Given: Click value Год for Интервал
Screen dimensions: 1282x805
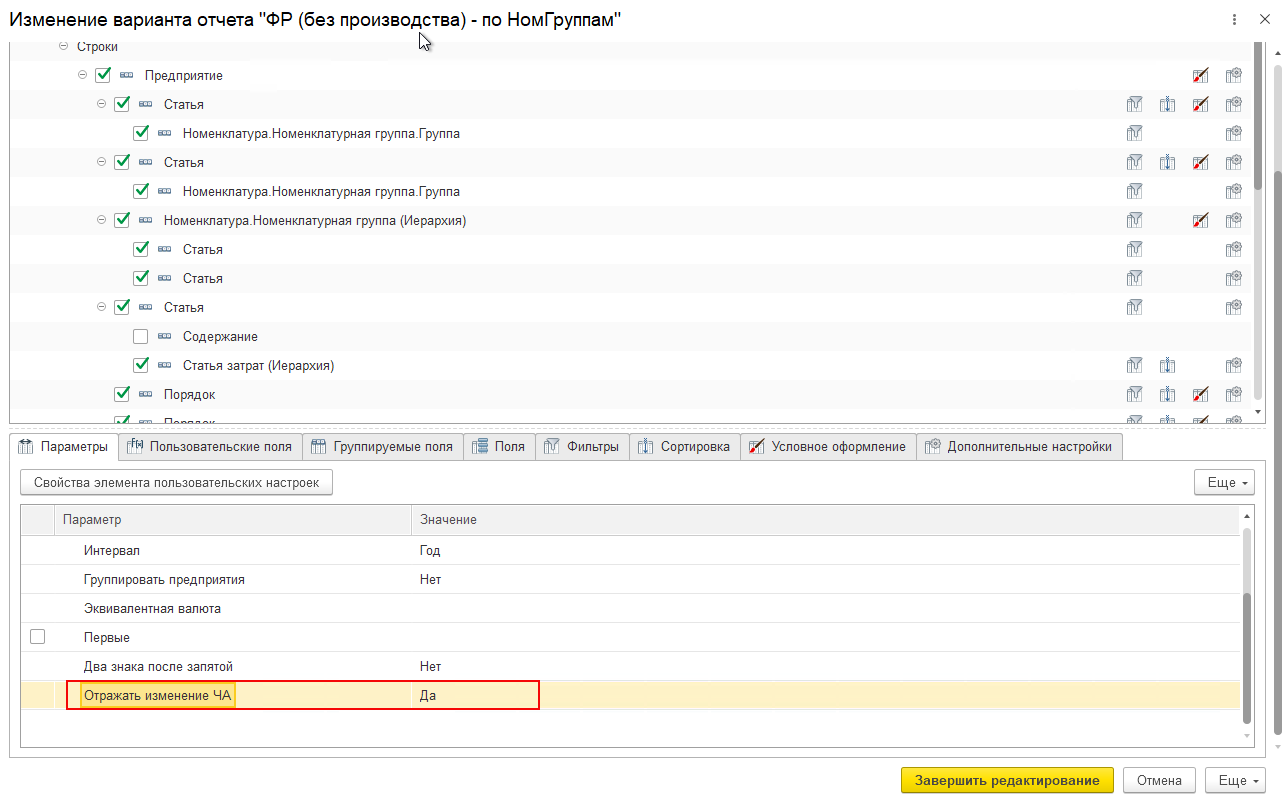Looking at the screenshot, I should (430, 550).
